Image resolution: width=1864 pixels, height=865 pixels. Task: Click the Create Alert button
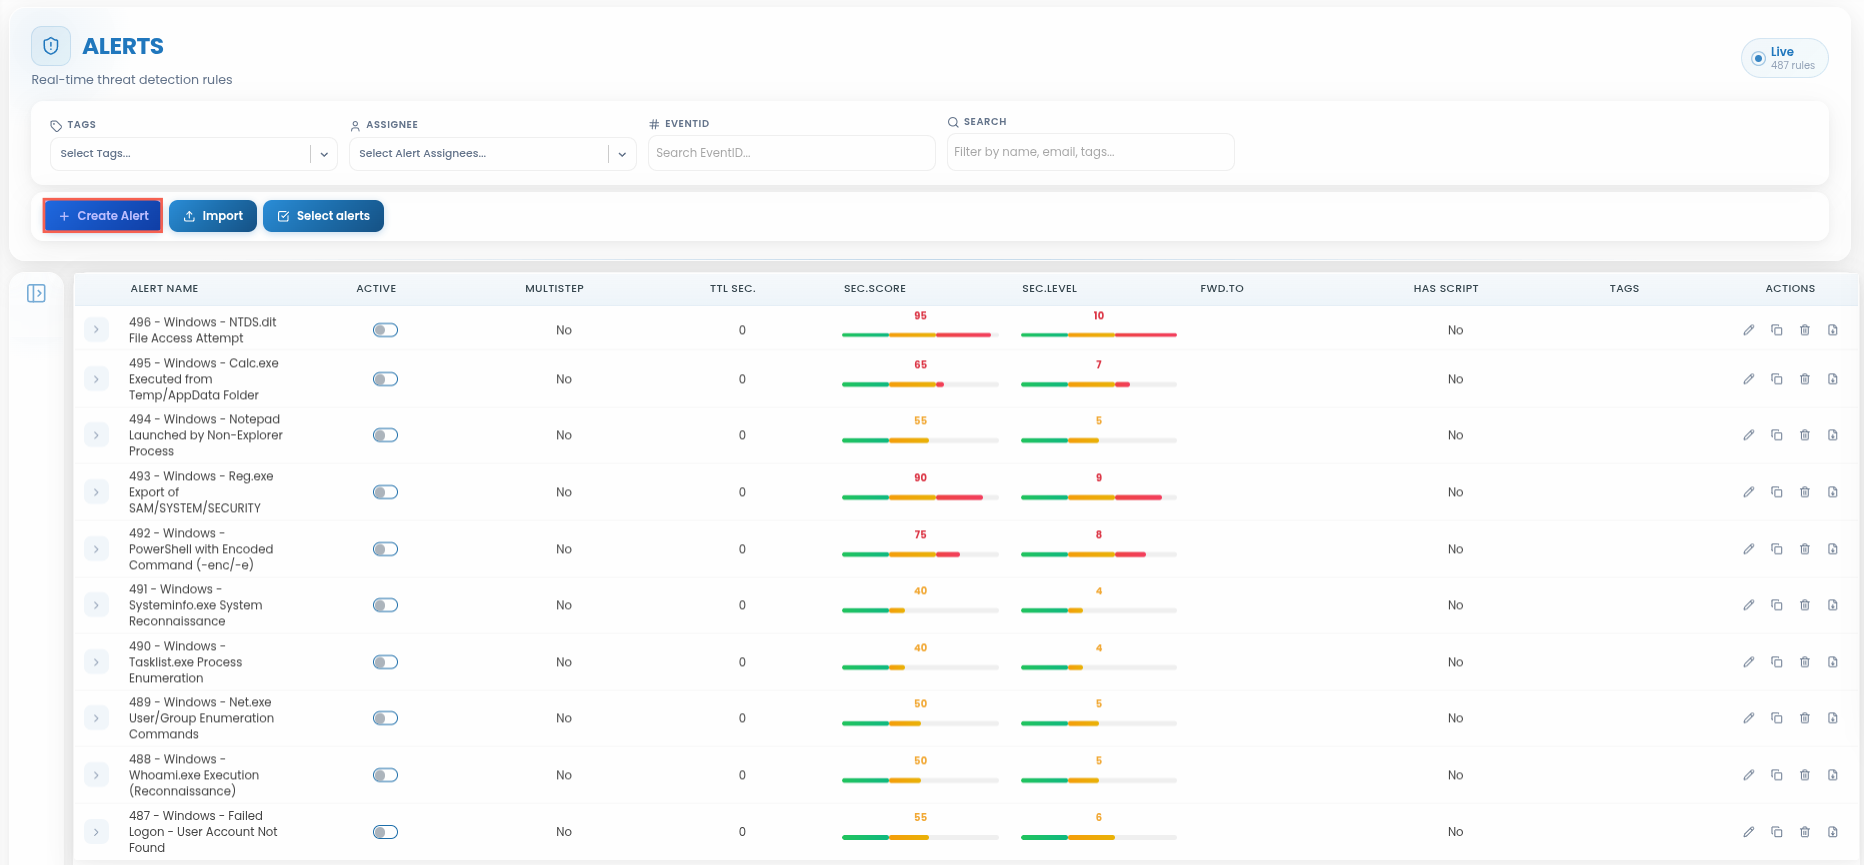(103, 216)
